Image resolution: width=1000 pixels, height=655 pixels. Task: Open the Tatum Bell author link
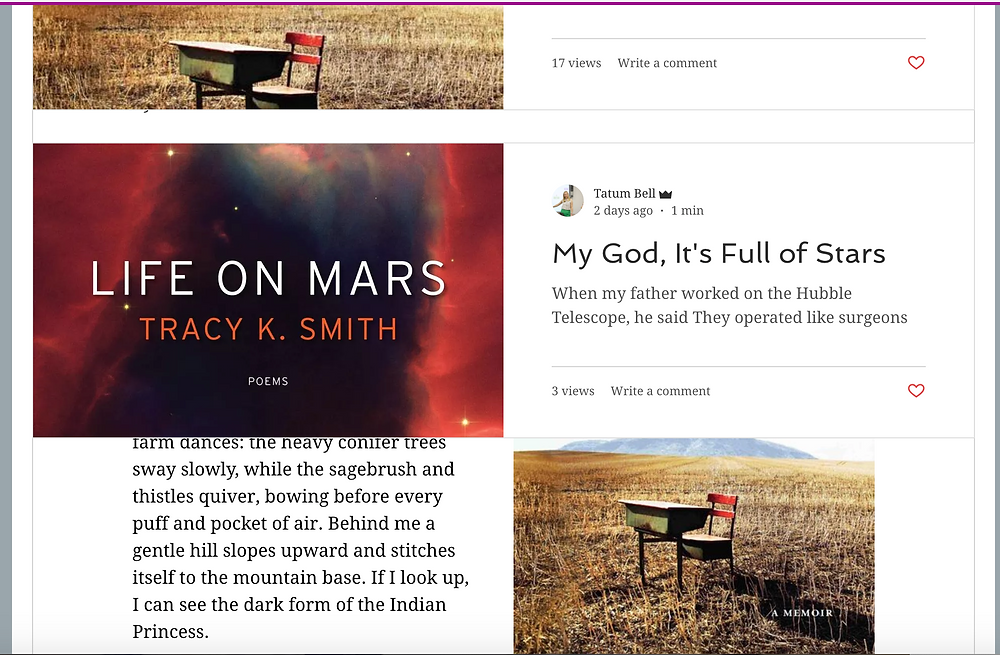click(x=624, y=193)
